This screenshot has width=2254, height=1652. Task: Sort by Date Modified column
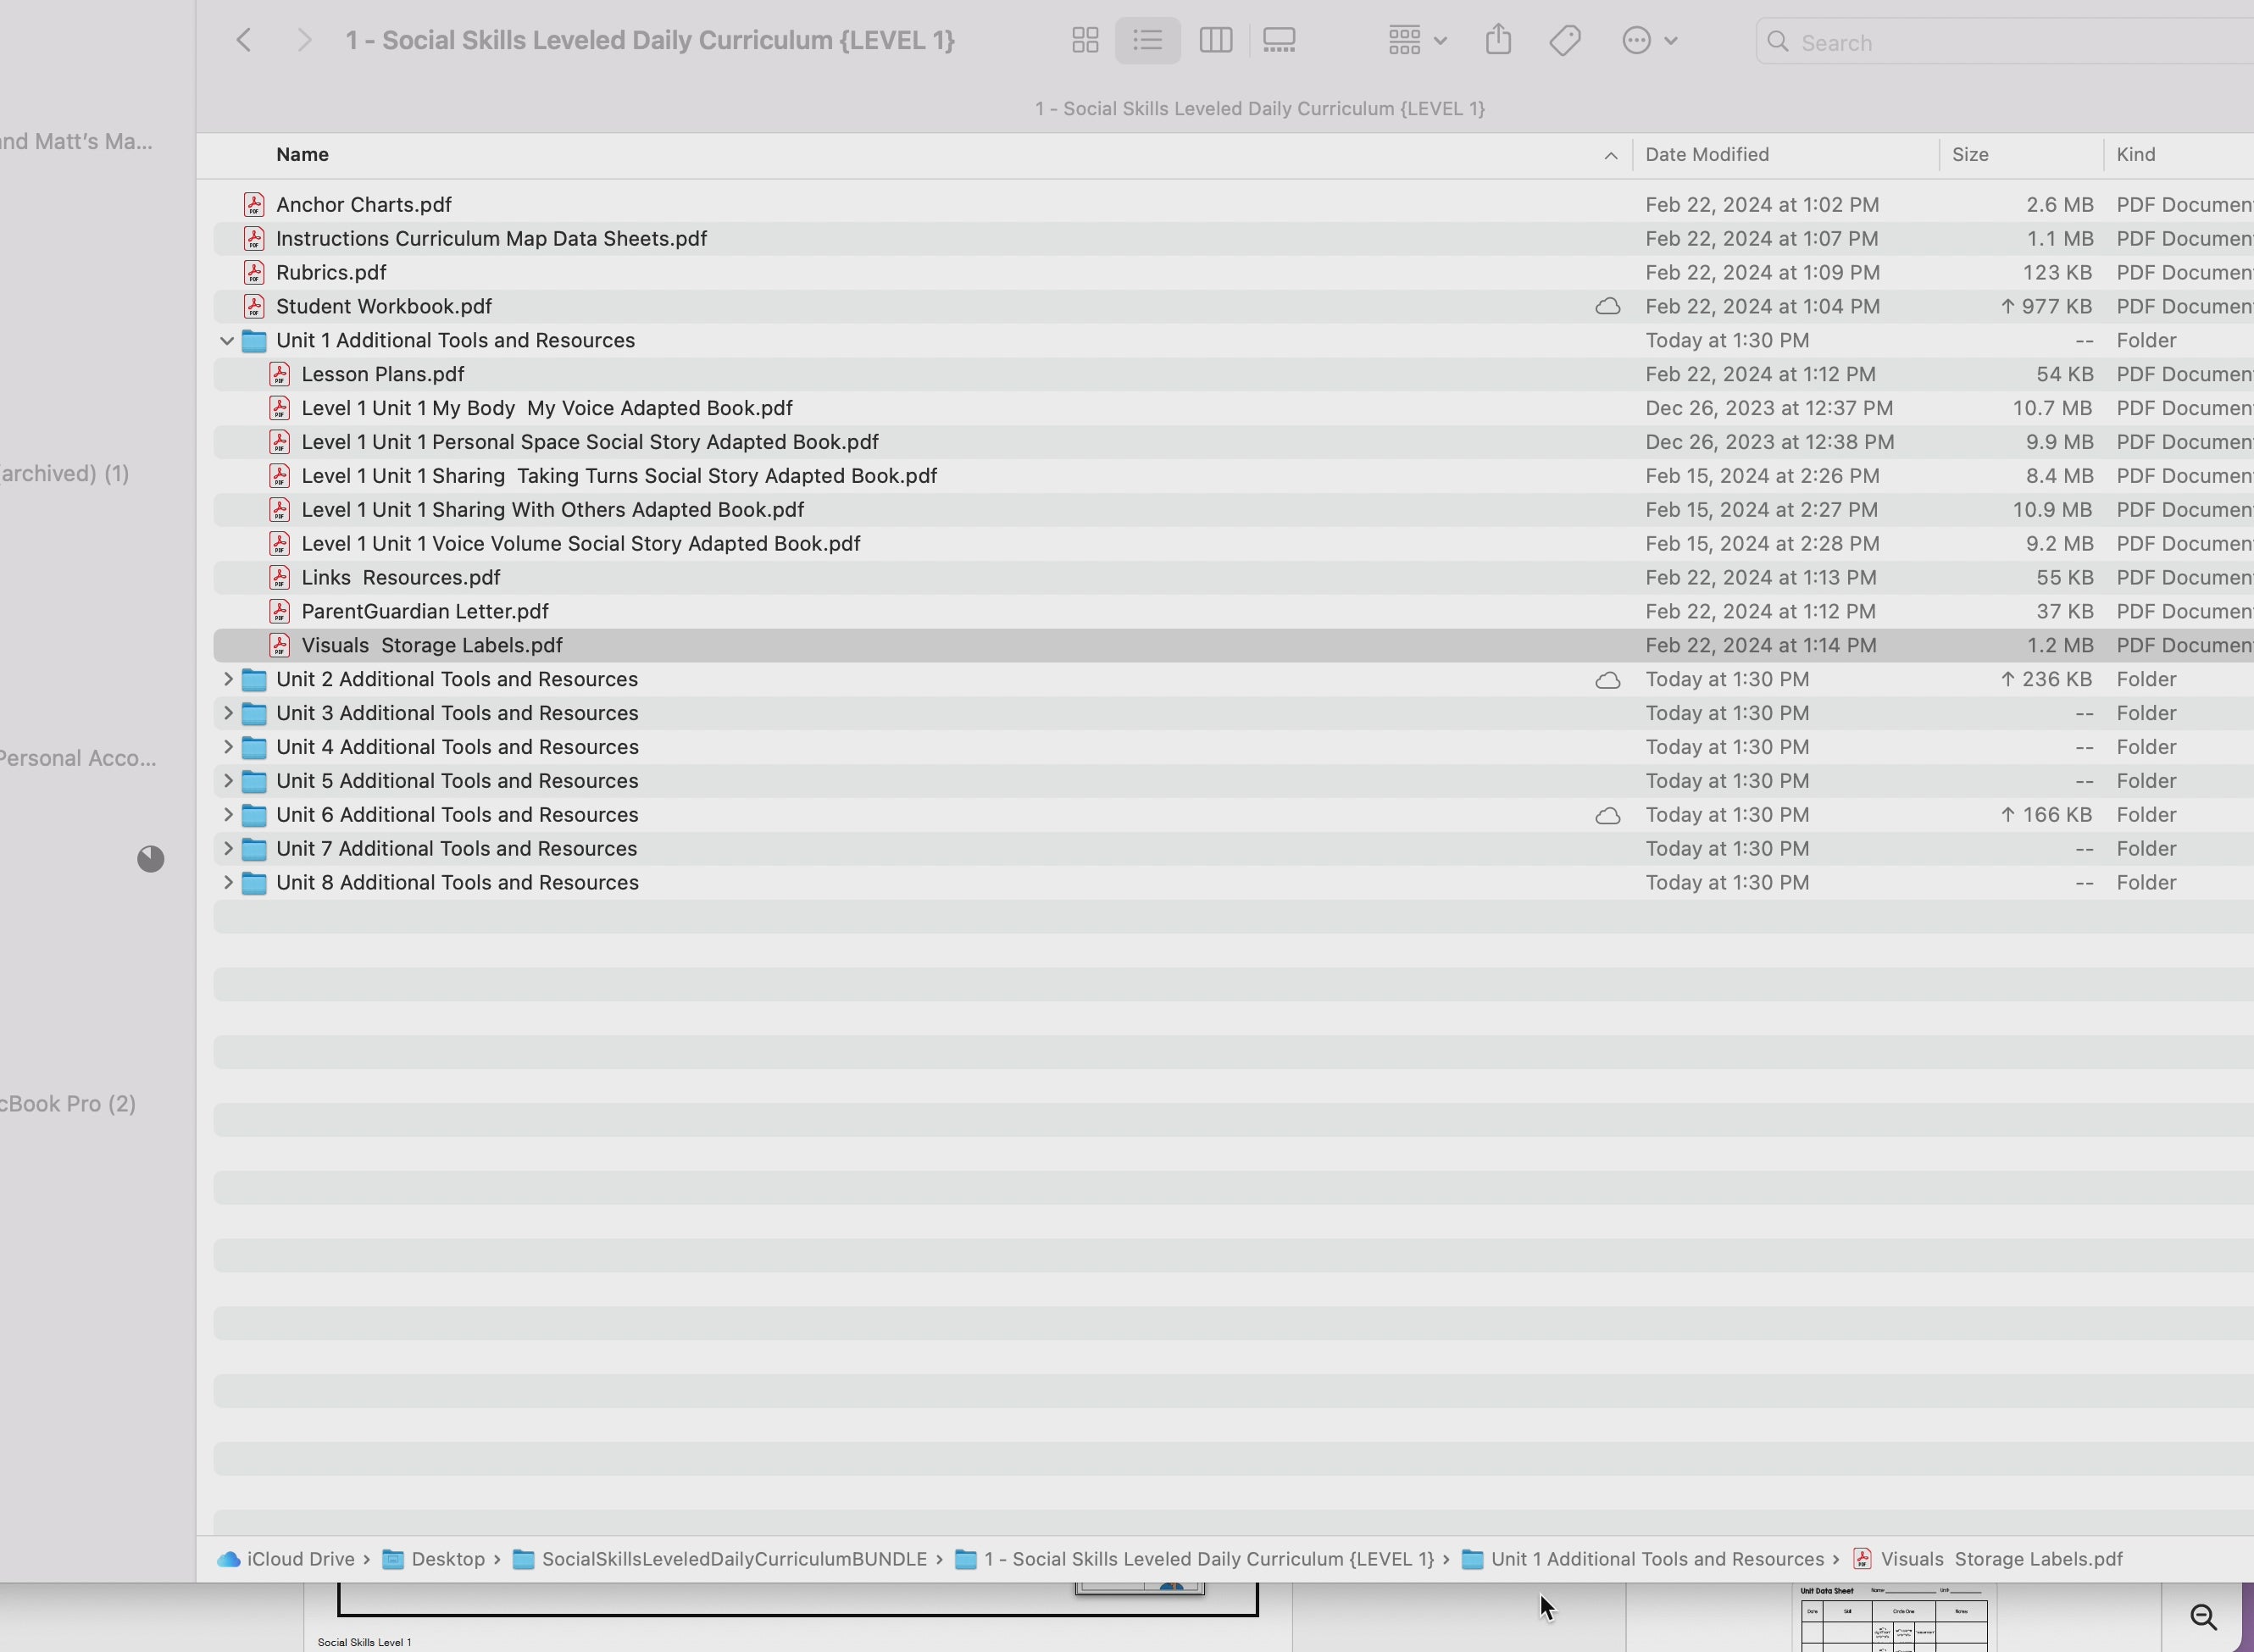pyautogui.click(x=1706, y=155)
